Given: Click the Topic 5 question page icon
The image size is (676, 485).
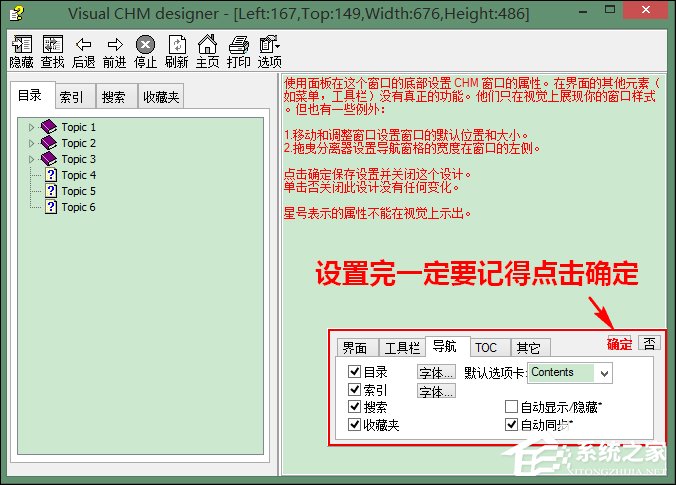Looking at the screenshot, I should coord(51,191).
